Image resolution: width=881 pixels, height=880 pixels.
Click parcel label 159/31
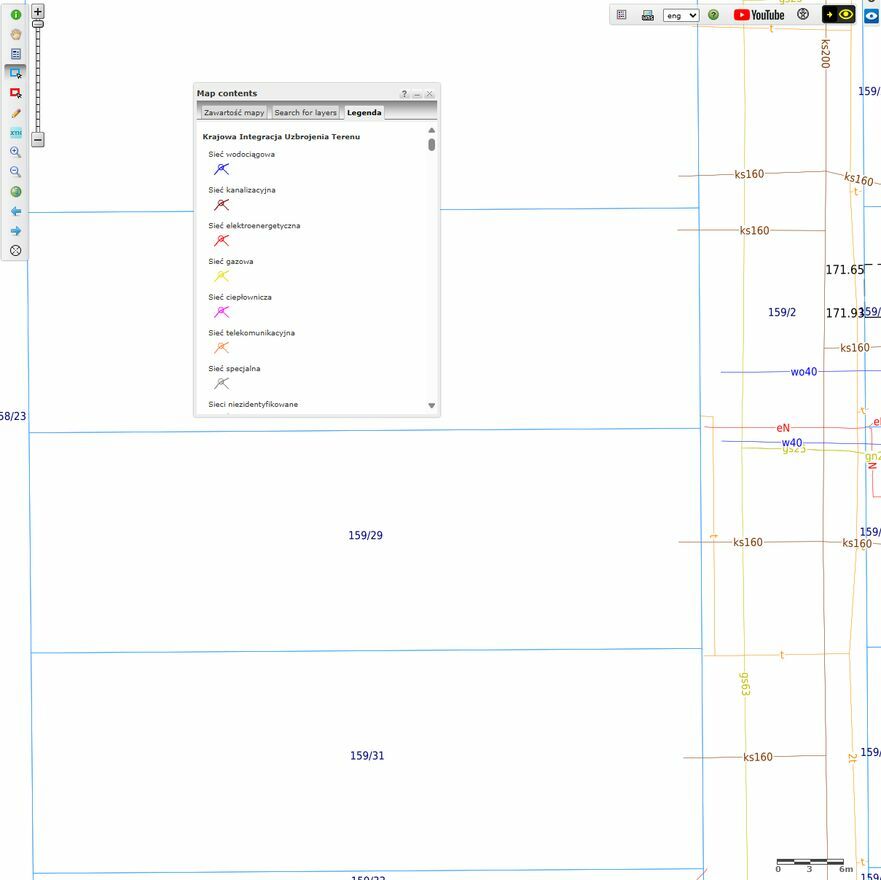367,755
